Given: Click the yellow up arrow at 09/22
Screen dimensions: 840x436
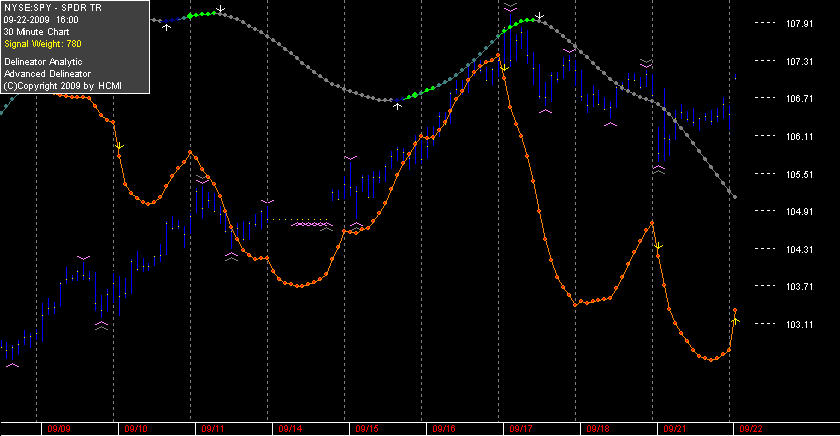Looking at the screenshot, I should tap(736, 320).
